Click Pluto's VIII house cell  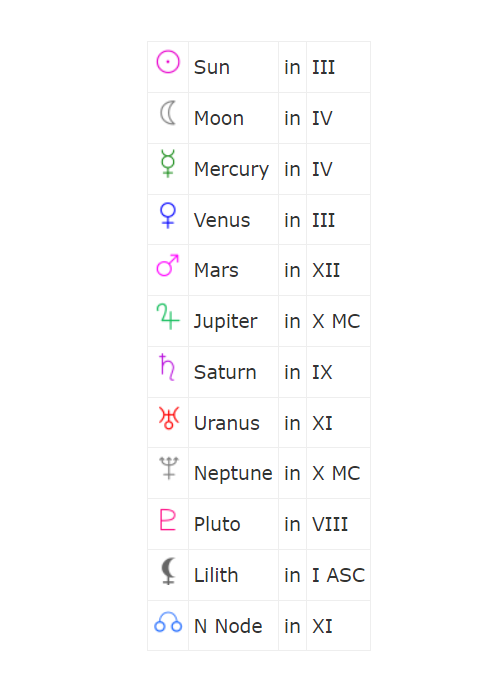[338, 524]
